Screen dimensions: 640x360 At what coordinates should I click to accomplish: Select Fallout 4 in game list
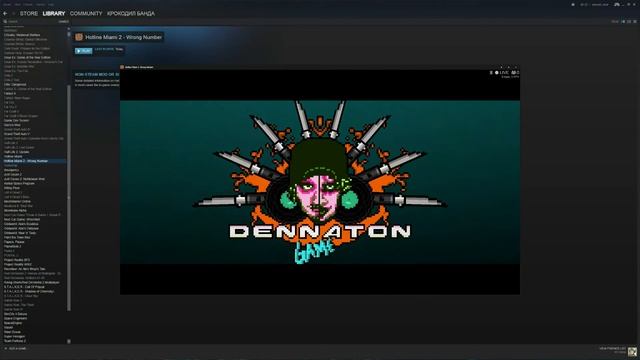tap(10, 93)
